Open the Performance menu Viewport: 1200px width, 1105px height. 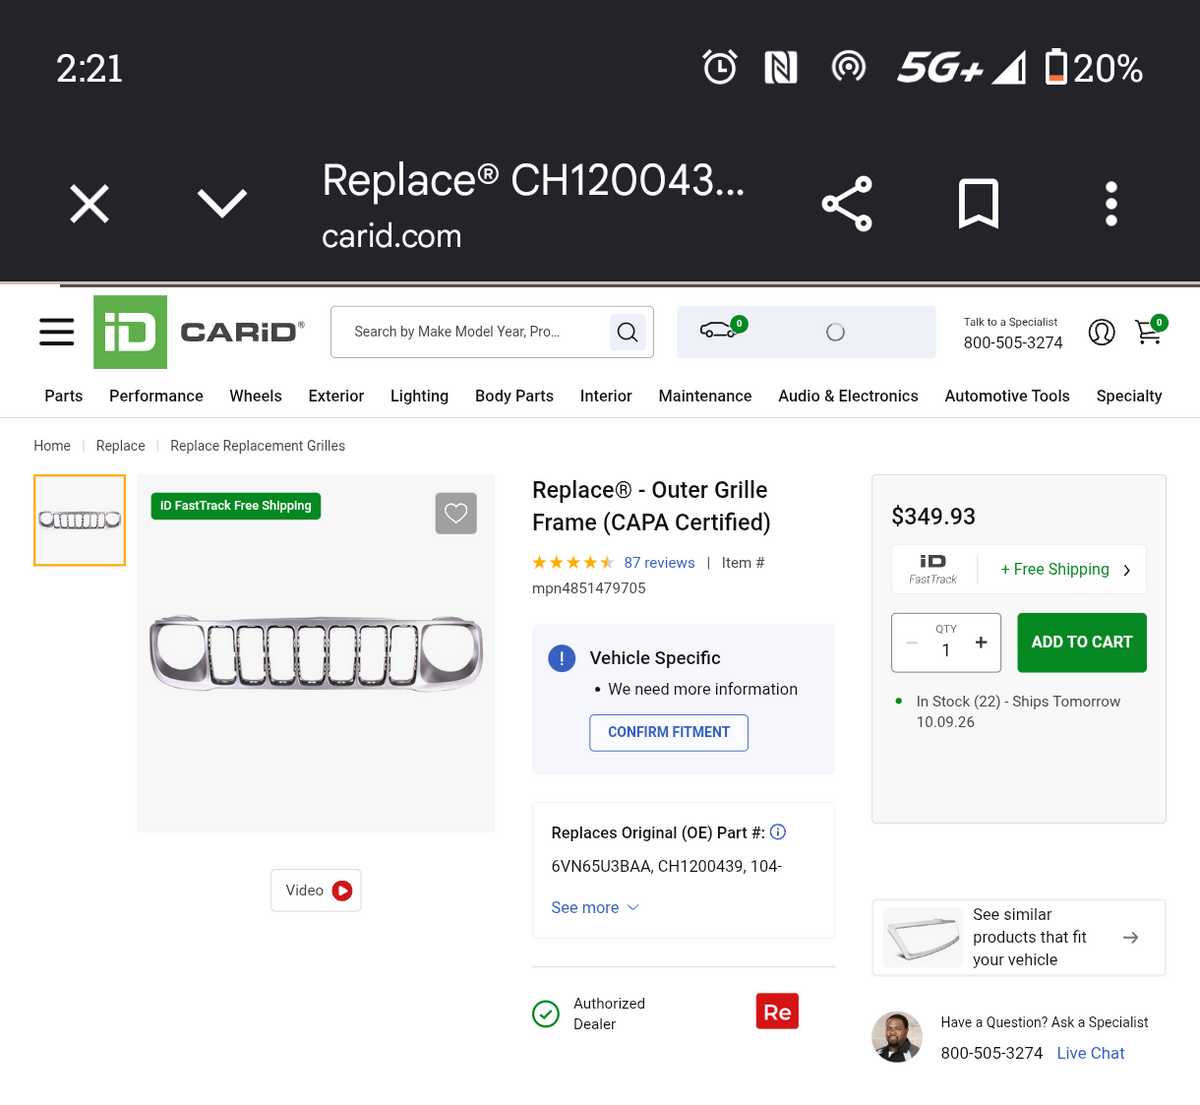point(156,396)
